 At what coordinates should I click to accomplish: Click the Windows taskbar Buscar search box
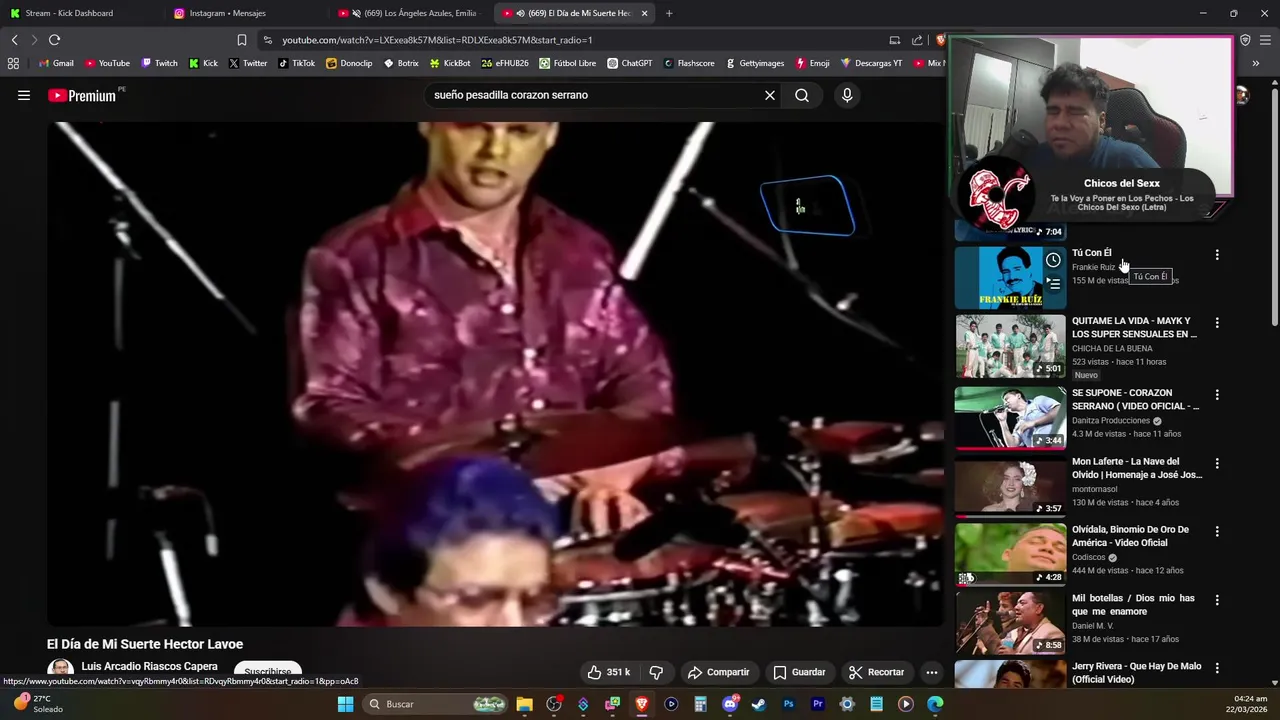click(x=436, y=704)
